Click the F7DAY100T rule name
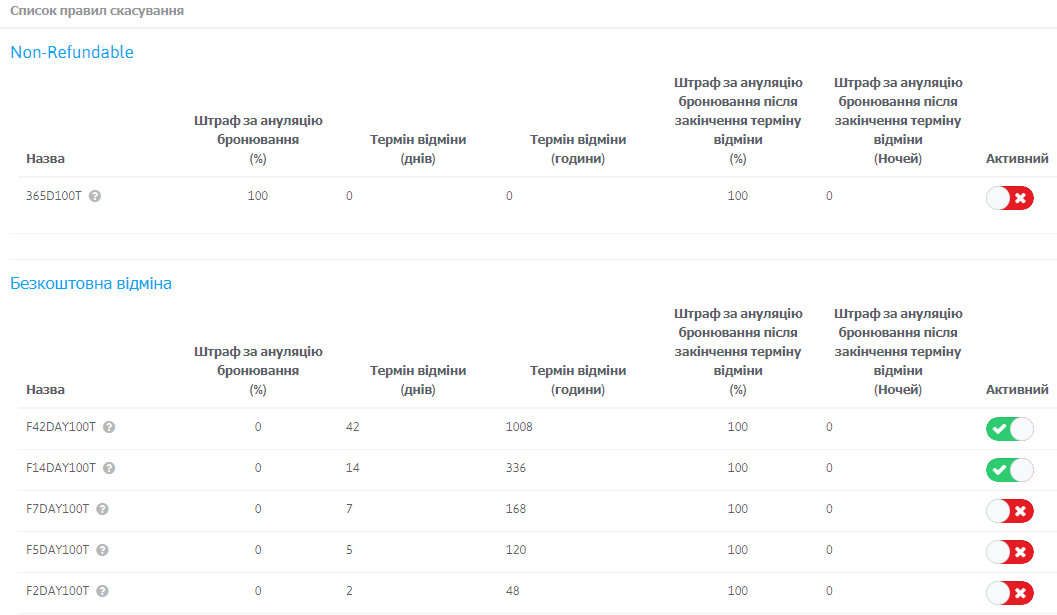 point(58,509)
